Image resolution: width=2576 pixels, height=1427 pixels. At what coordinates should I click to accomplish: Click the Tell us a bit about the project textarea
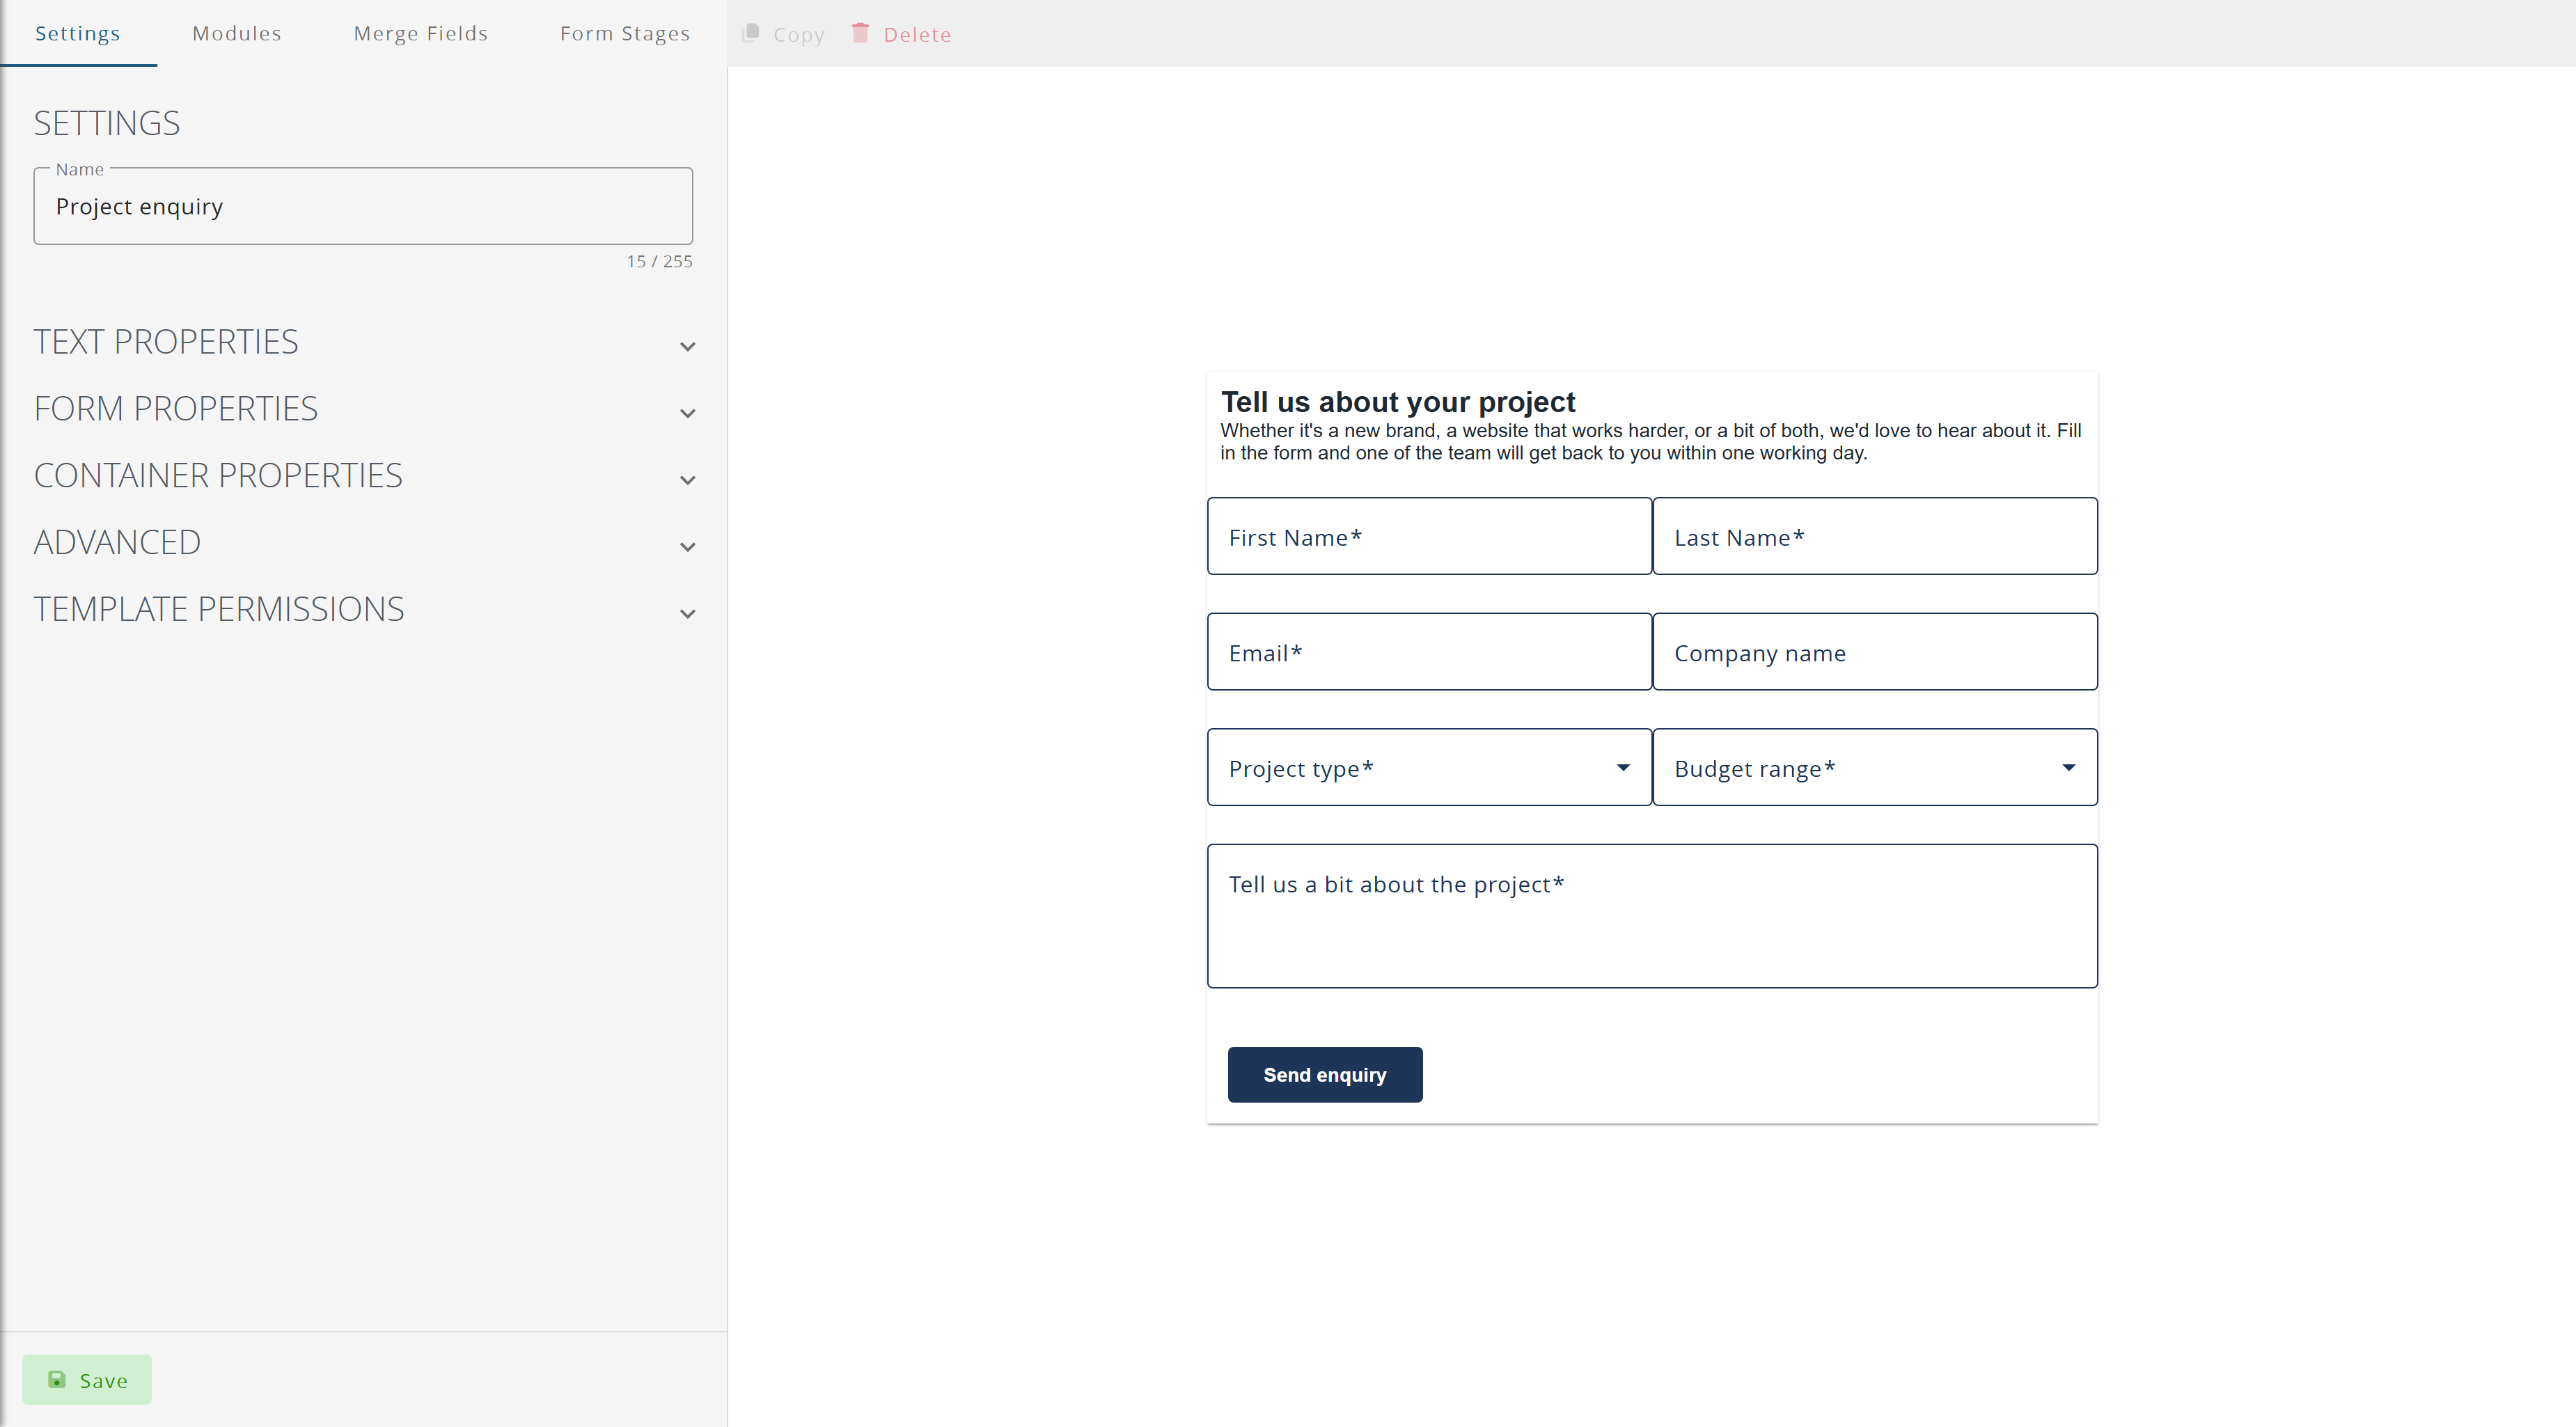click(1652, 916)
